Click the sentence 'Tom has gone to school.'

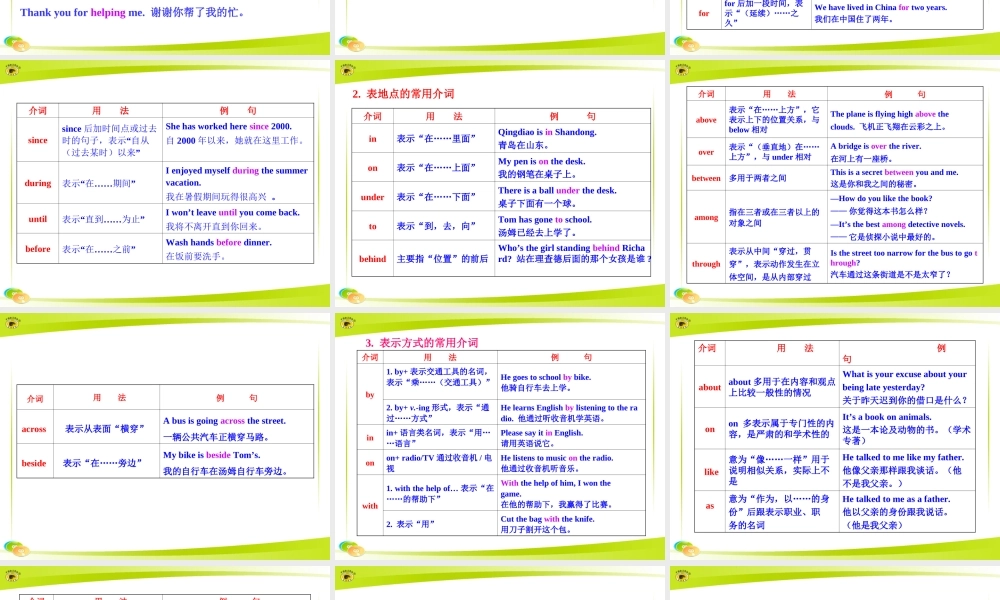[545, 219]
